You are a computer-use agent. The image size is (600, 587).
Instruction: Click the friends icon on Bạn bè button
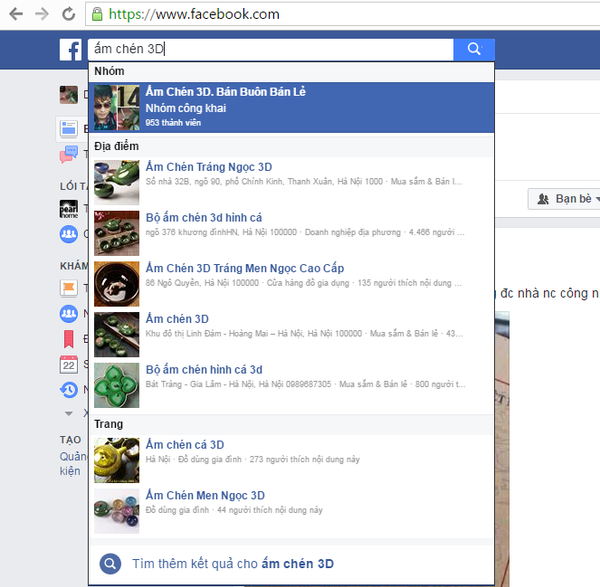pyautogui.click(x=543, y=199)
